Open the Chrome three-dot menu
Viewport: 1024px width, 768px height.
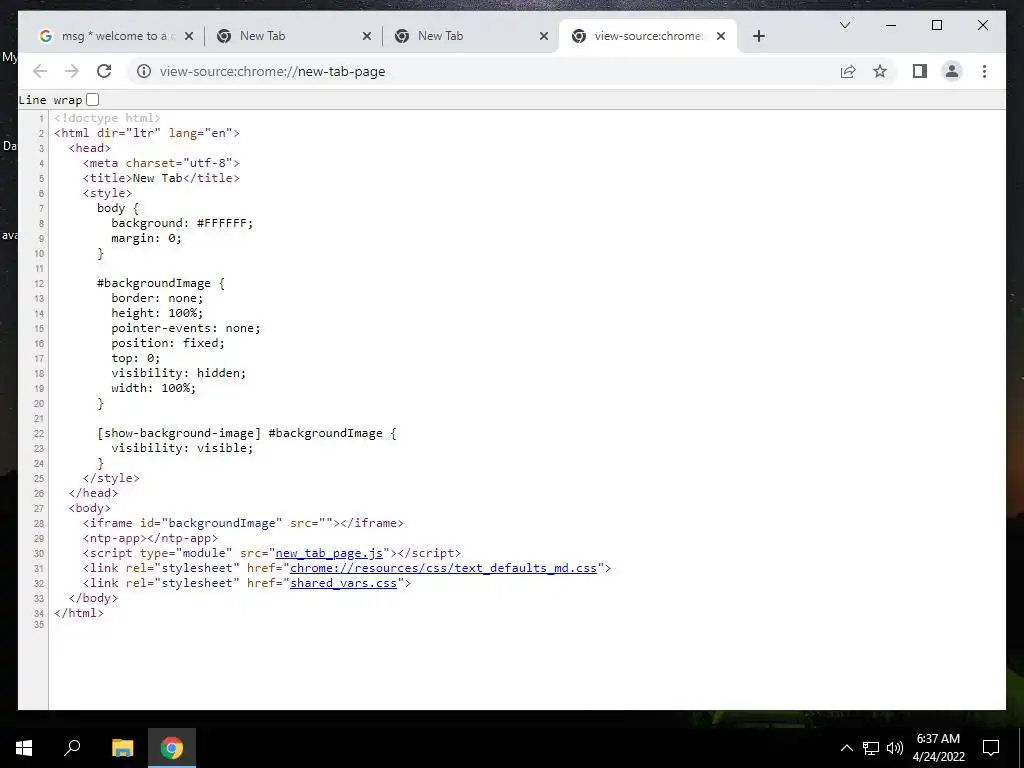(984, 71)
